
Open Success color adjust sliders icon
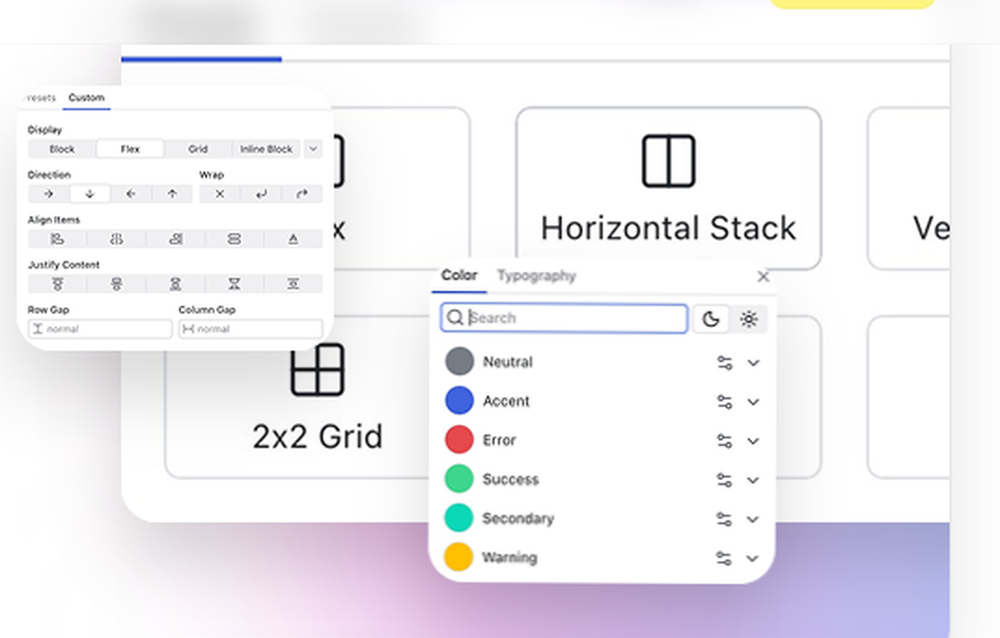[724, 480]
